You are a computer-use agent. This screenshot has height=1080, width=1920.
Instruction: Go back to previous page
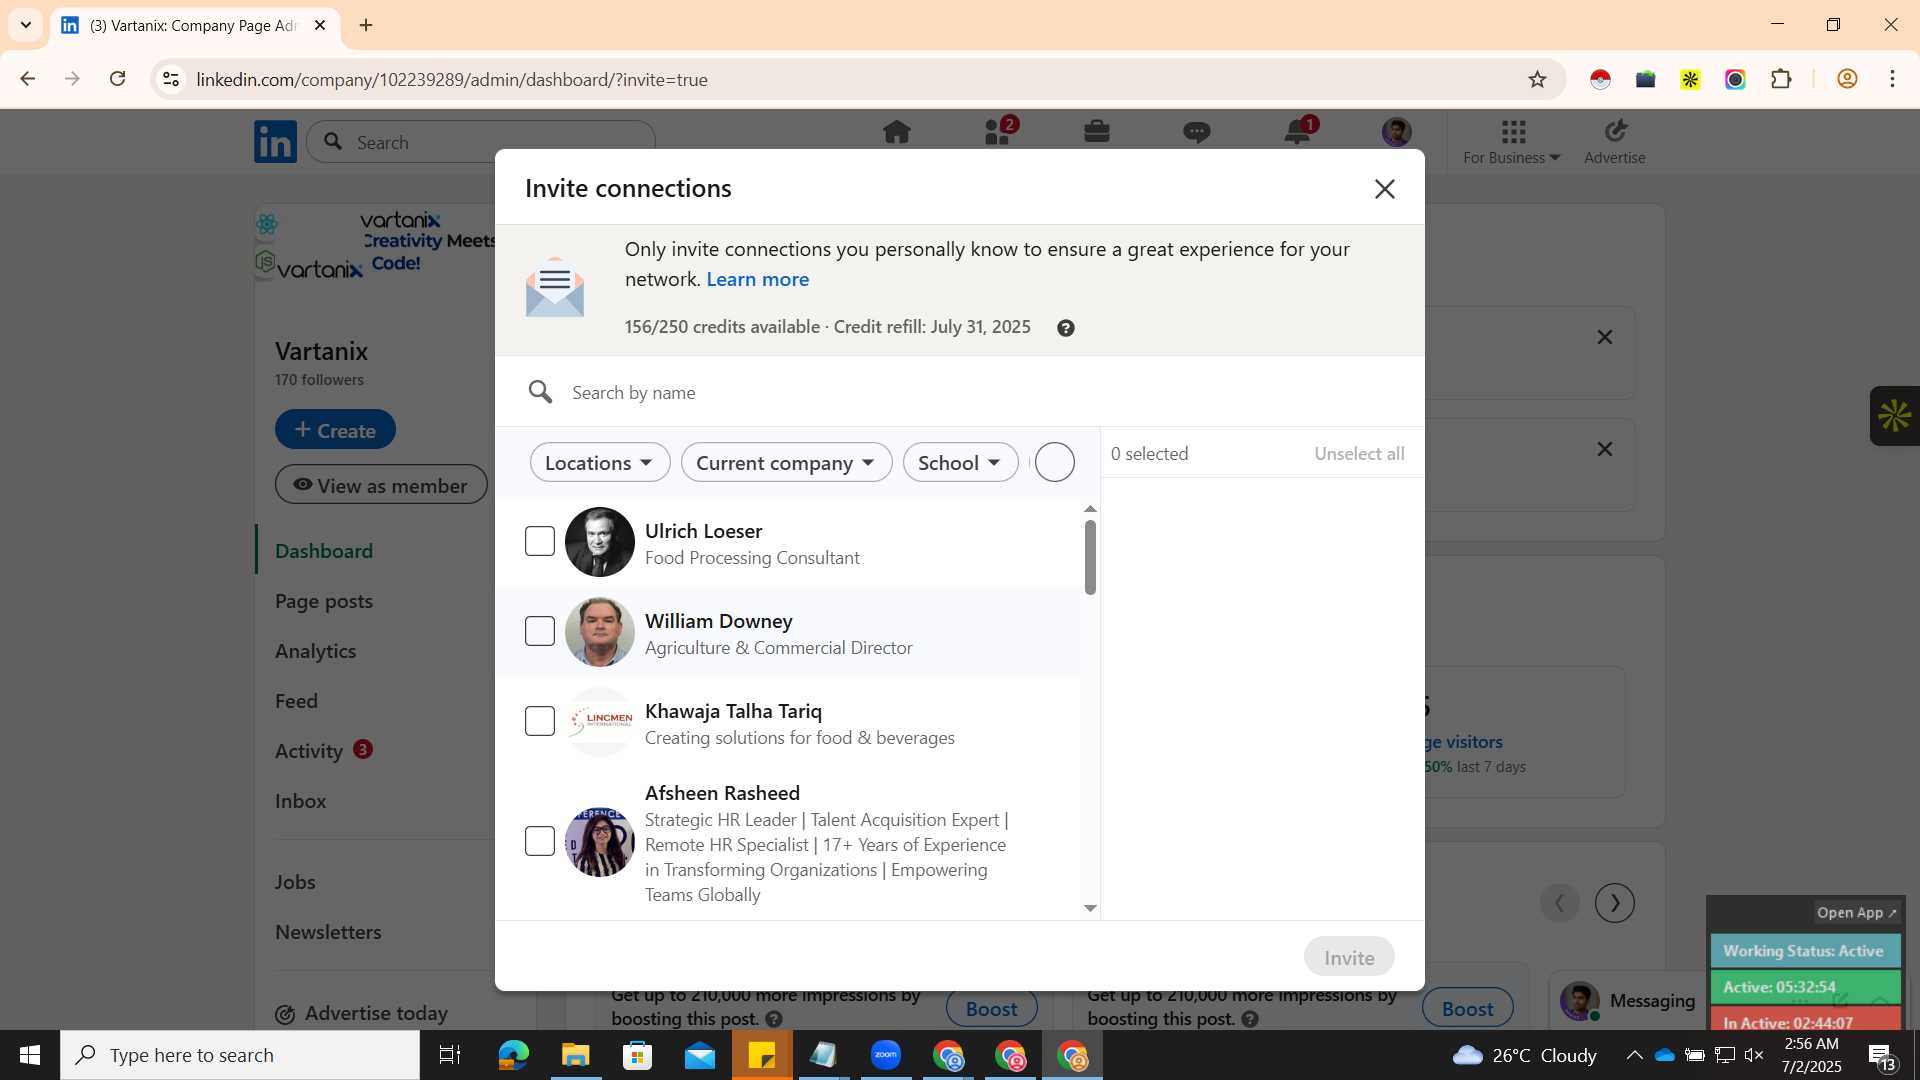point(28,79)
